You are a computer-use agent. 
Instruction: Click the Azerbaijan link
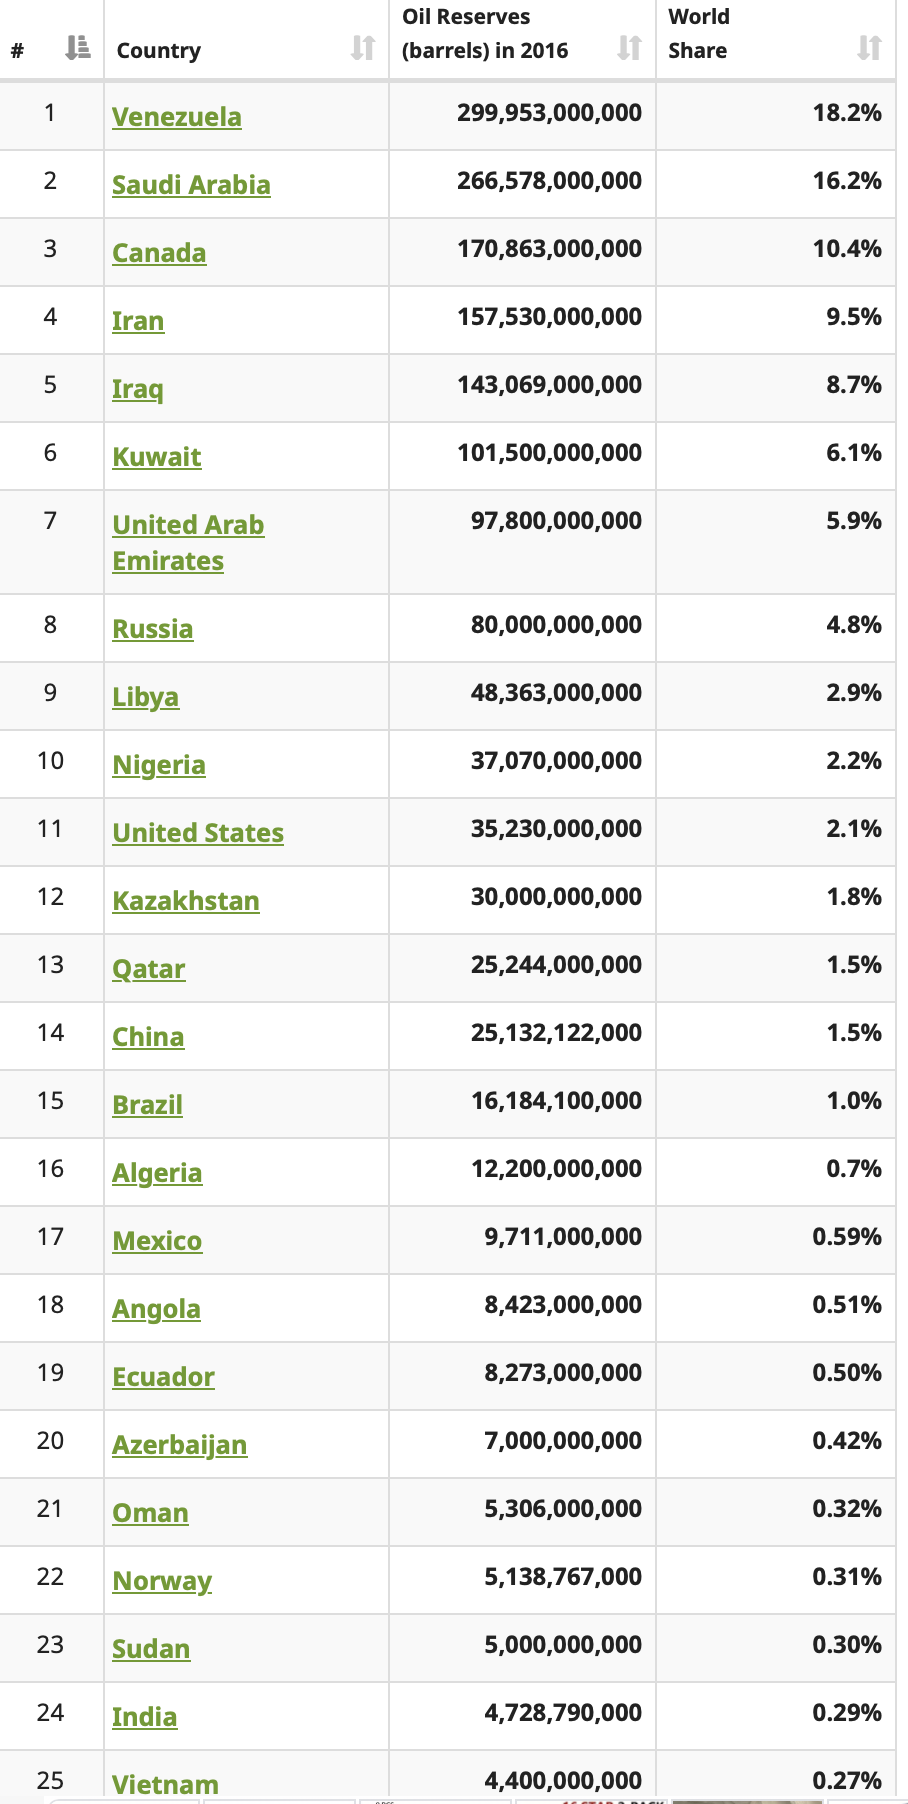click(180, 1445)
